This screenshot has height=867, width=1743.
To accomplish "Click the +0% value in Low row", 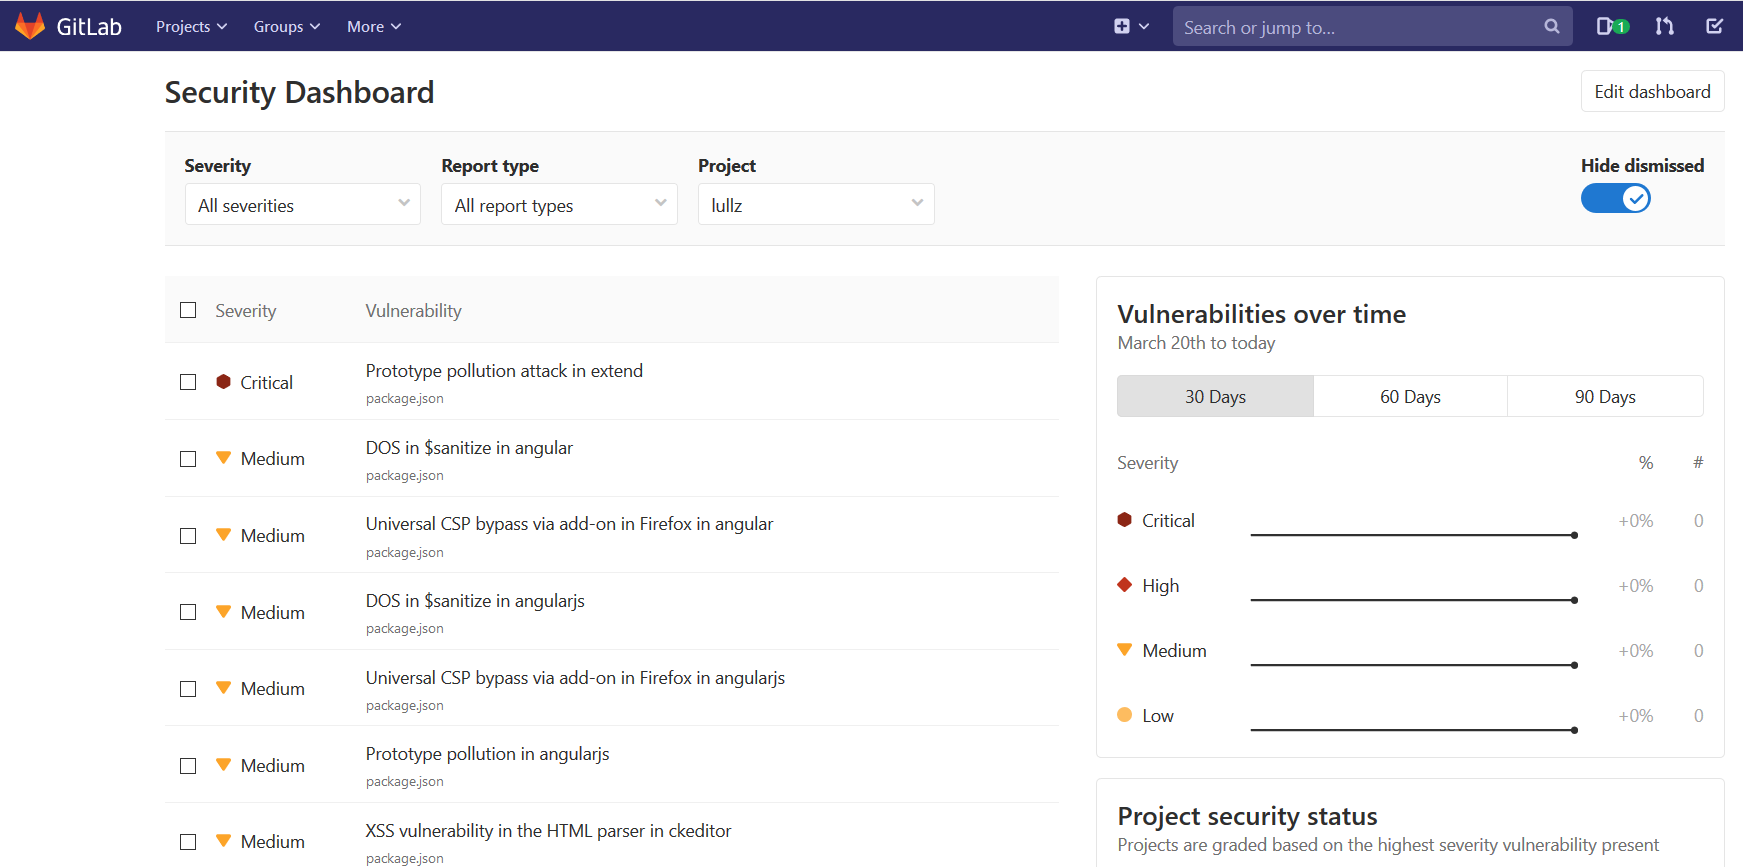I will 1636,716.
